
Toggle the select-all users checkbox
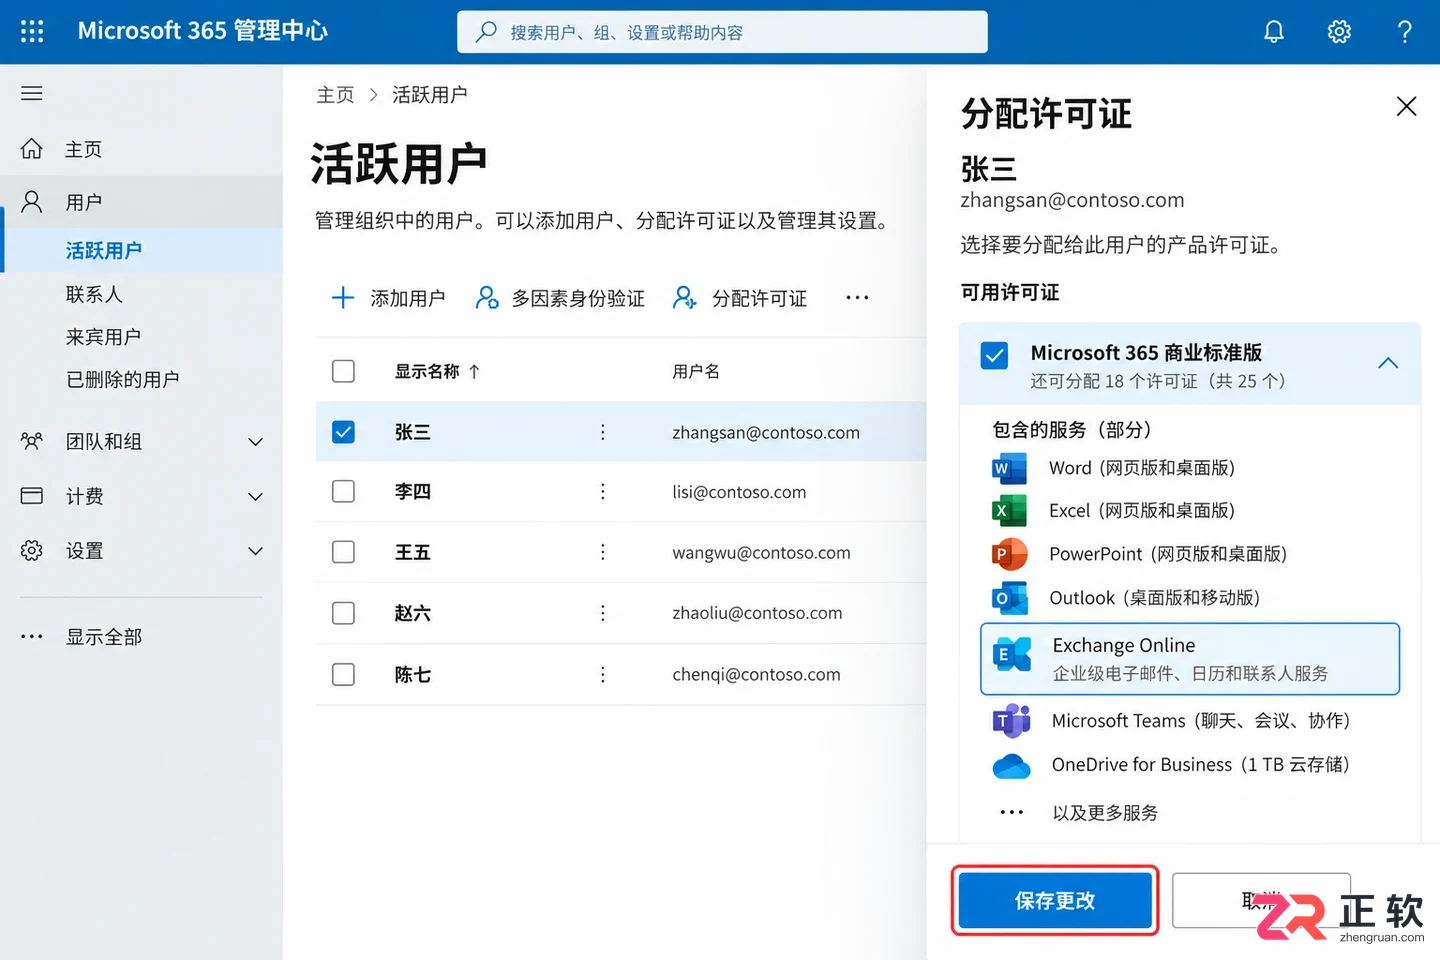pos(343,371)
